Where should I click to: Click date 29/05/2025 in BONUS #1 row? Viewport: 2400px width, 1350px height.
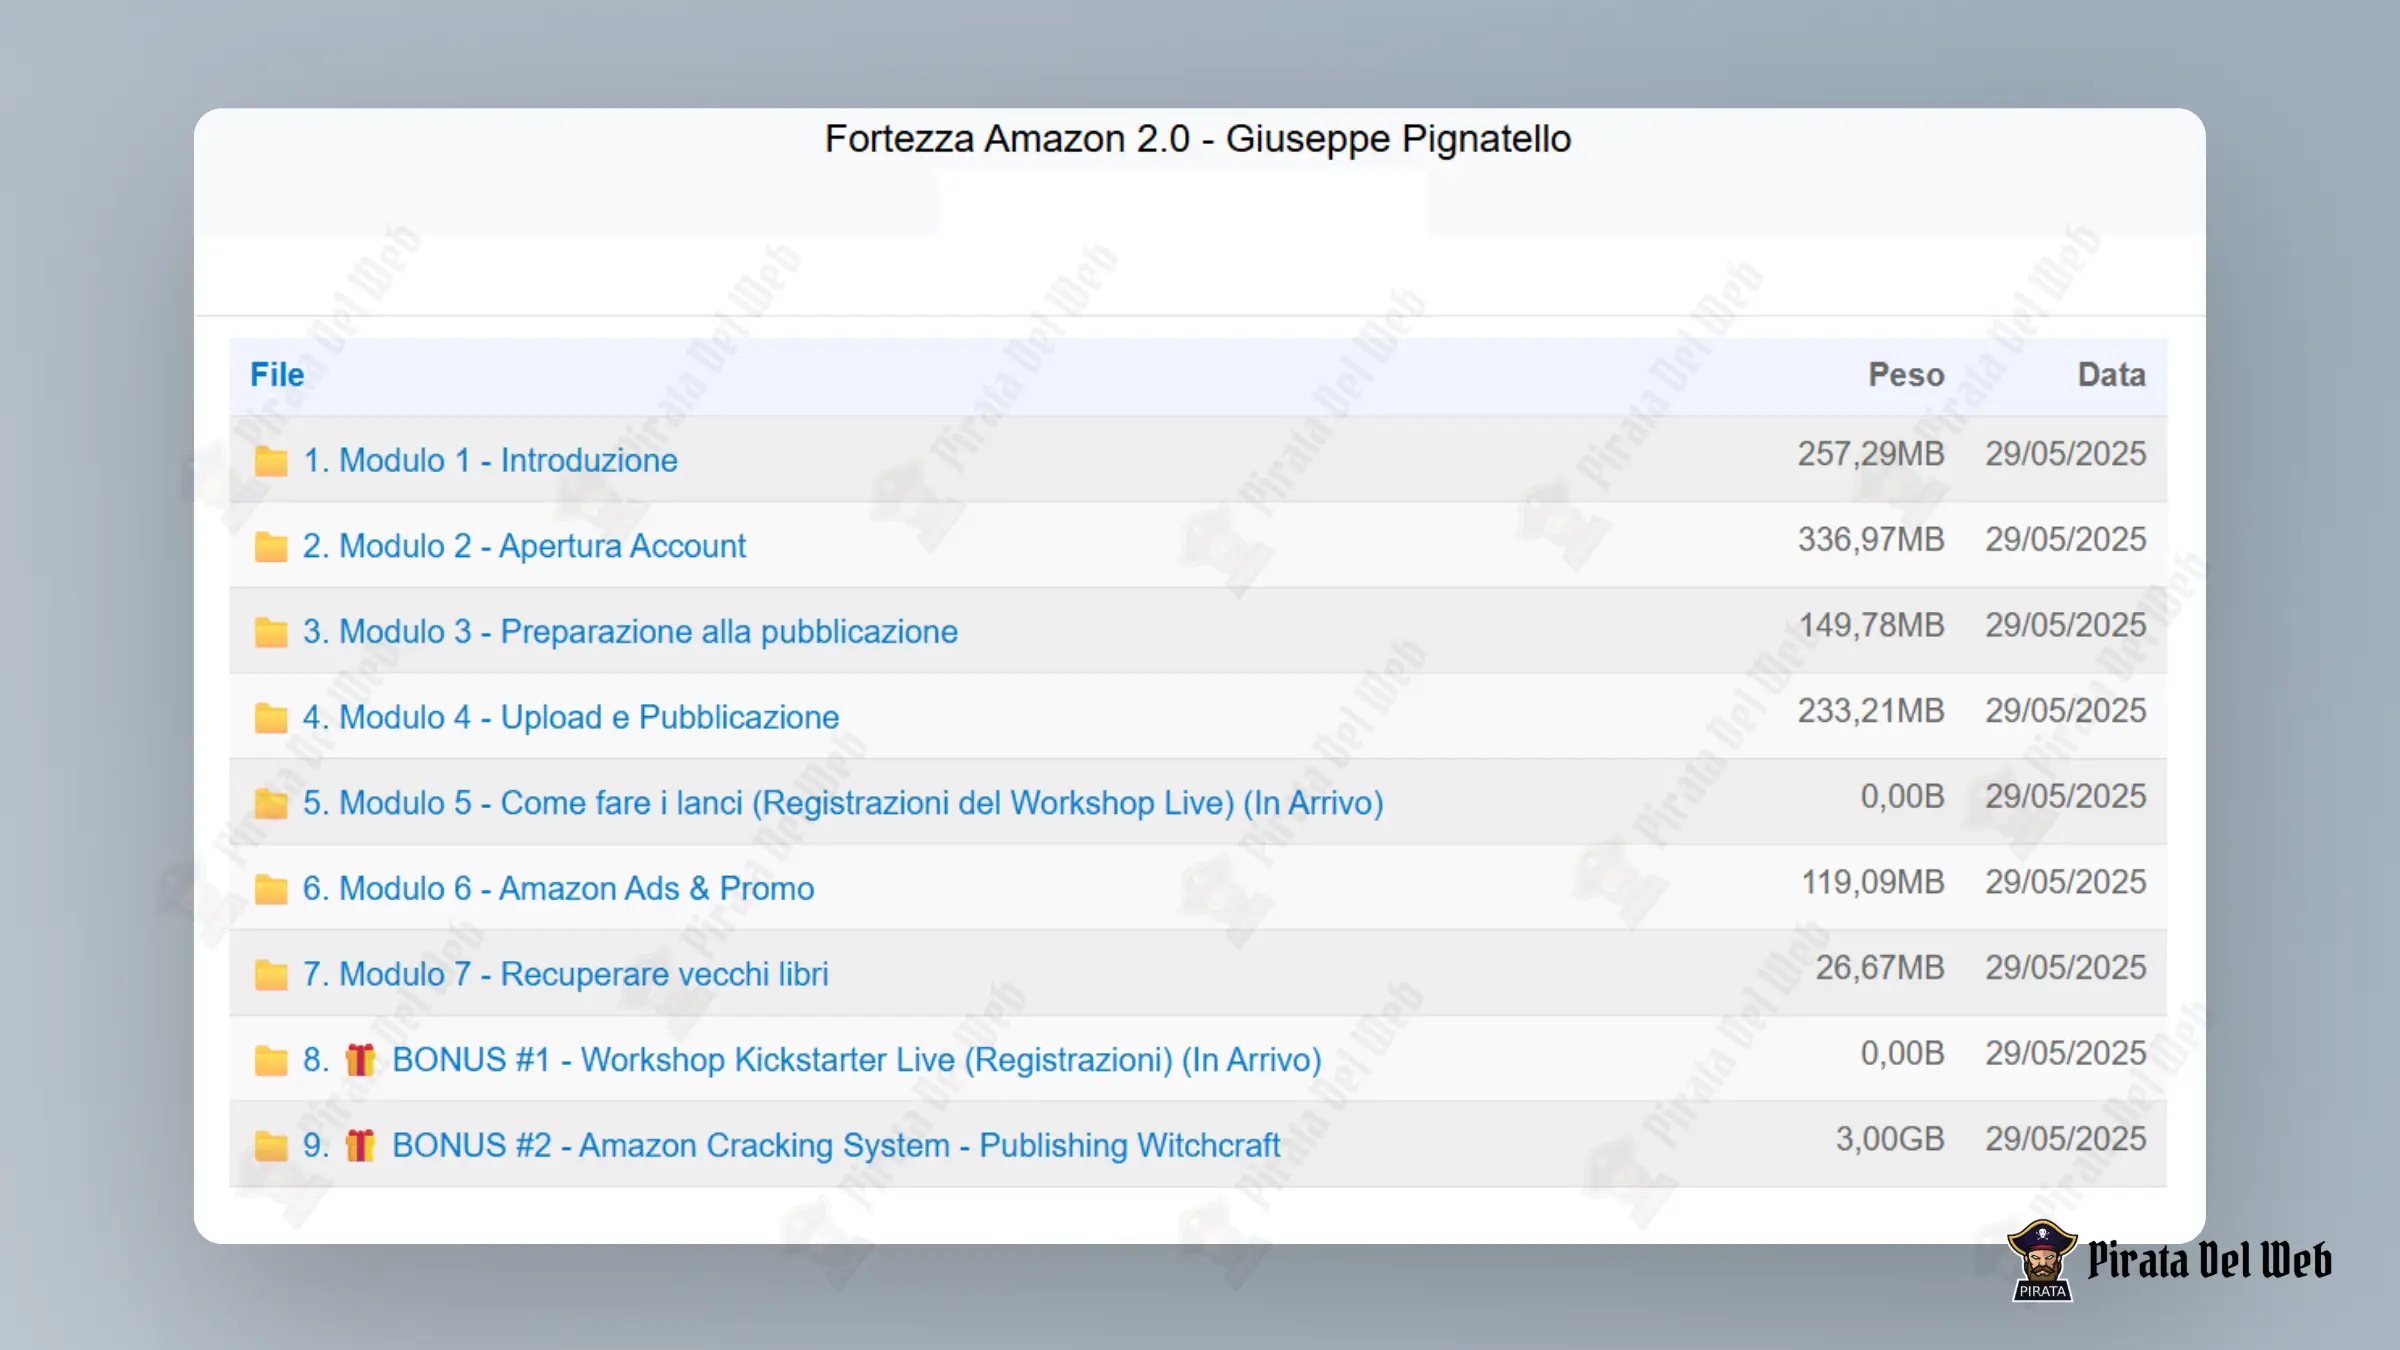(2066, 1053)
